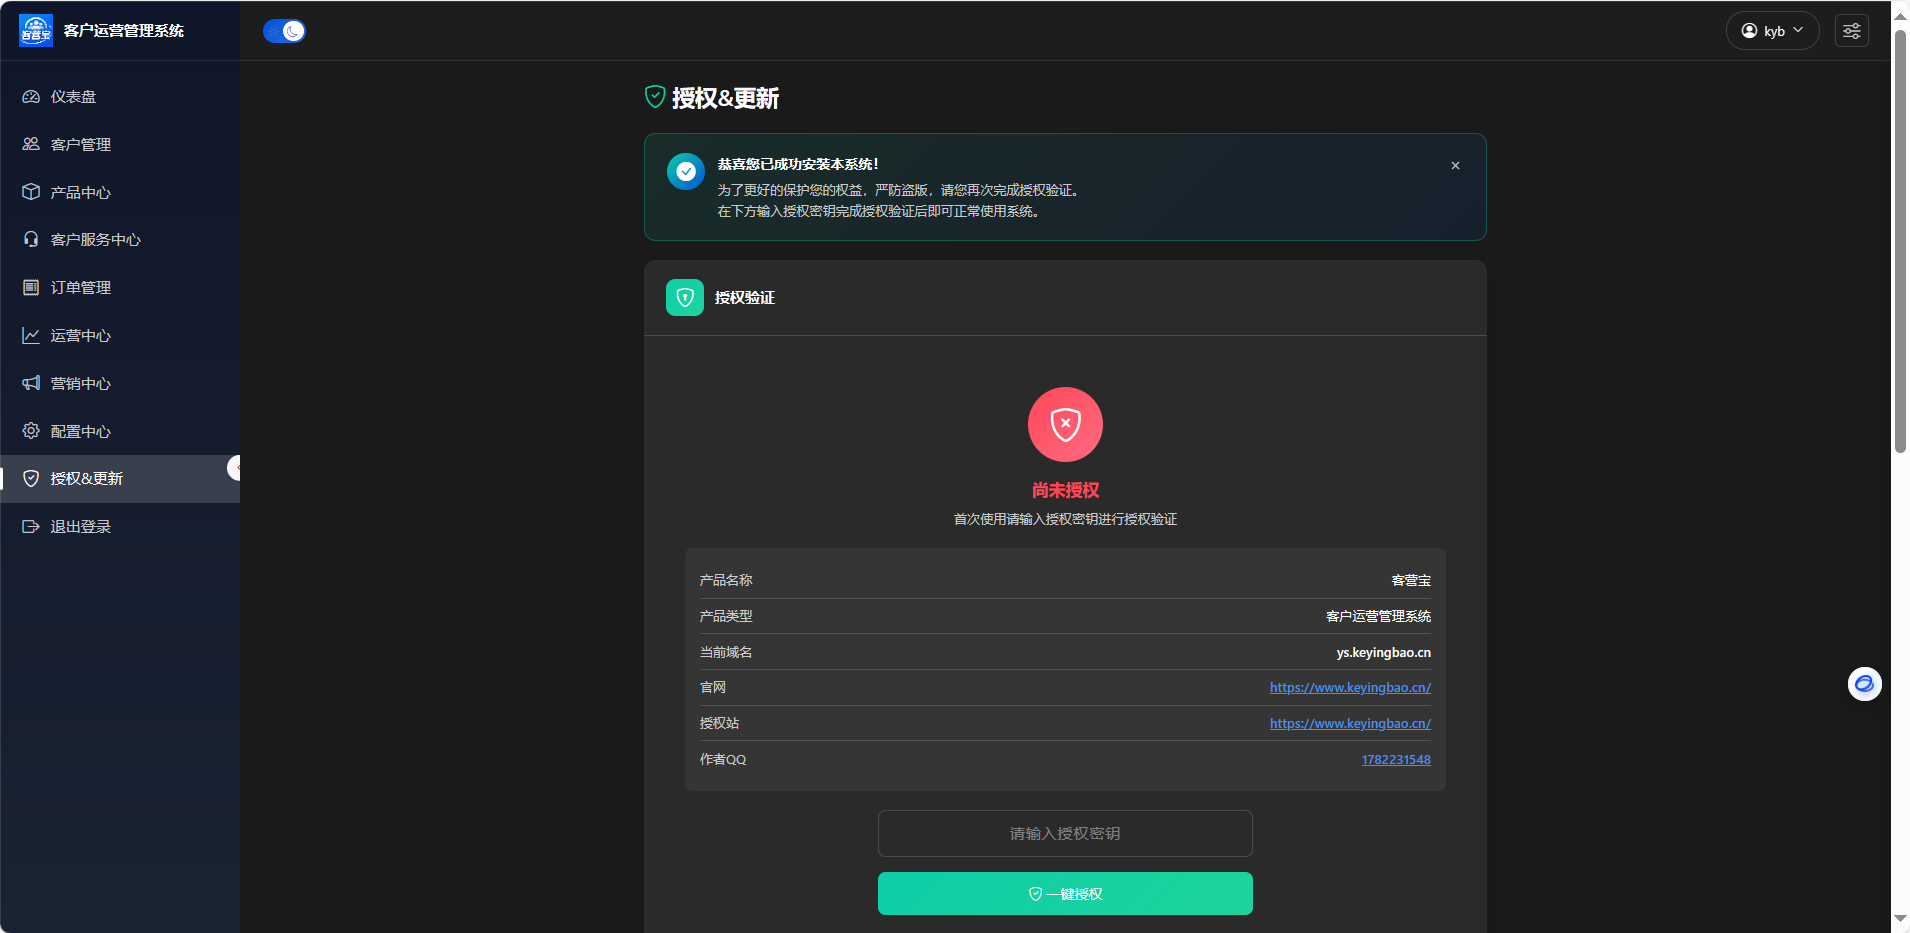Open 运营中心 menu item
1910x933 pixels.
[x=120, y=335]
